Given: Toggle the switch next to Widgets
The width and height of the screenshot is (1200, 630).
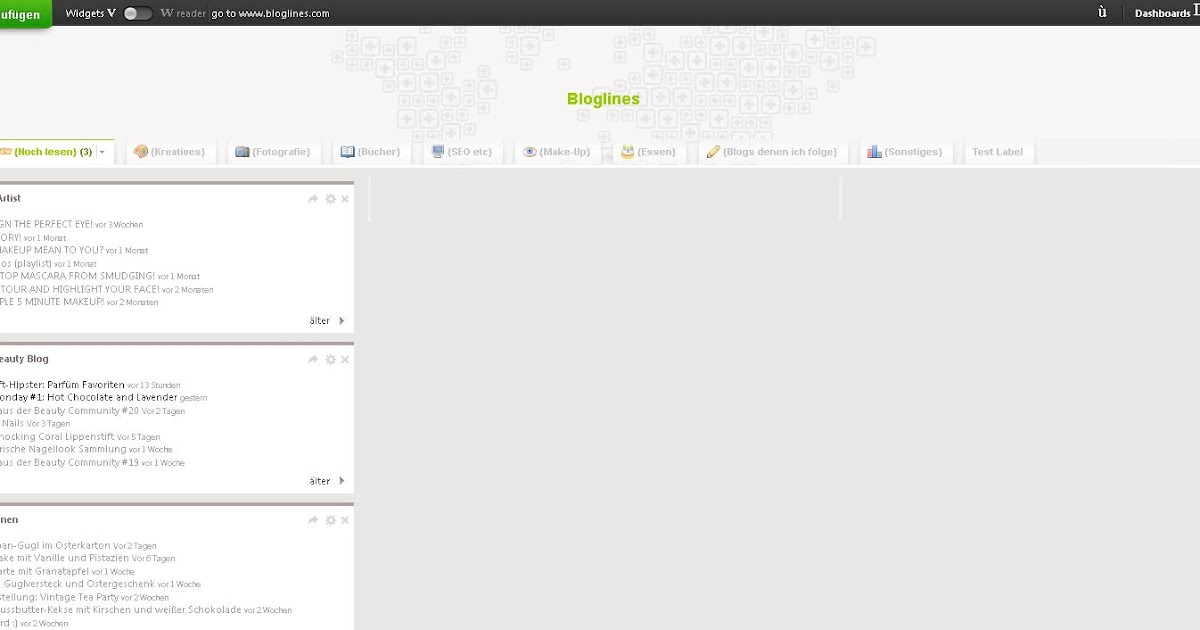Looking at the screenshot, I should 138,13.
